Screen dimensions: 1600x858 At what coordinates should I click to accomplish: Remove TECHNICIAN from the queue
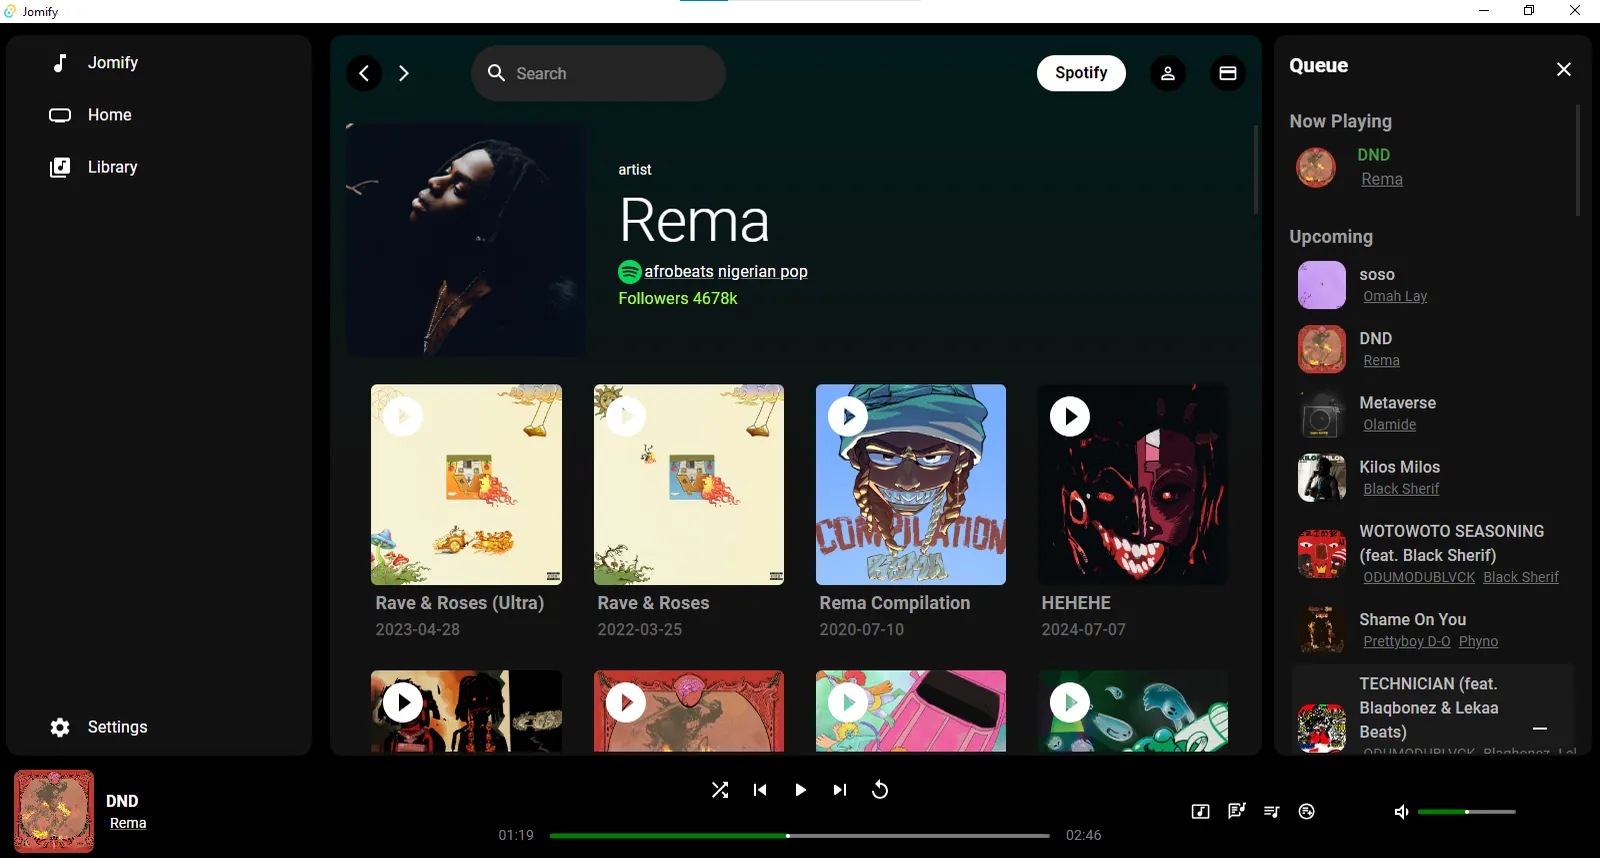[1540, 728]
